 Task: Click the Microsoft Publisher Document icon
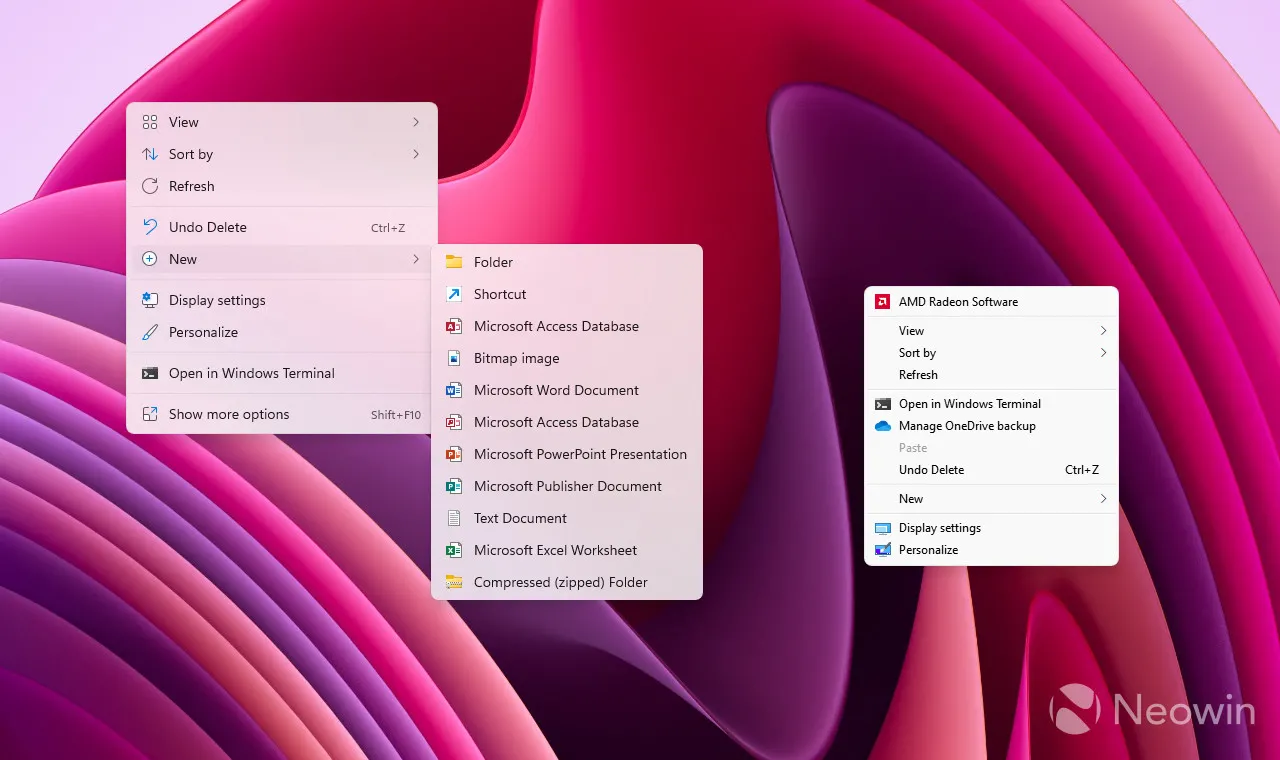pyautogui.click(x=454, y=486)
